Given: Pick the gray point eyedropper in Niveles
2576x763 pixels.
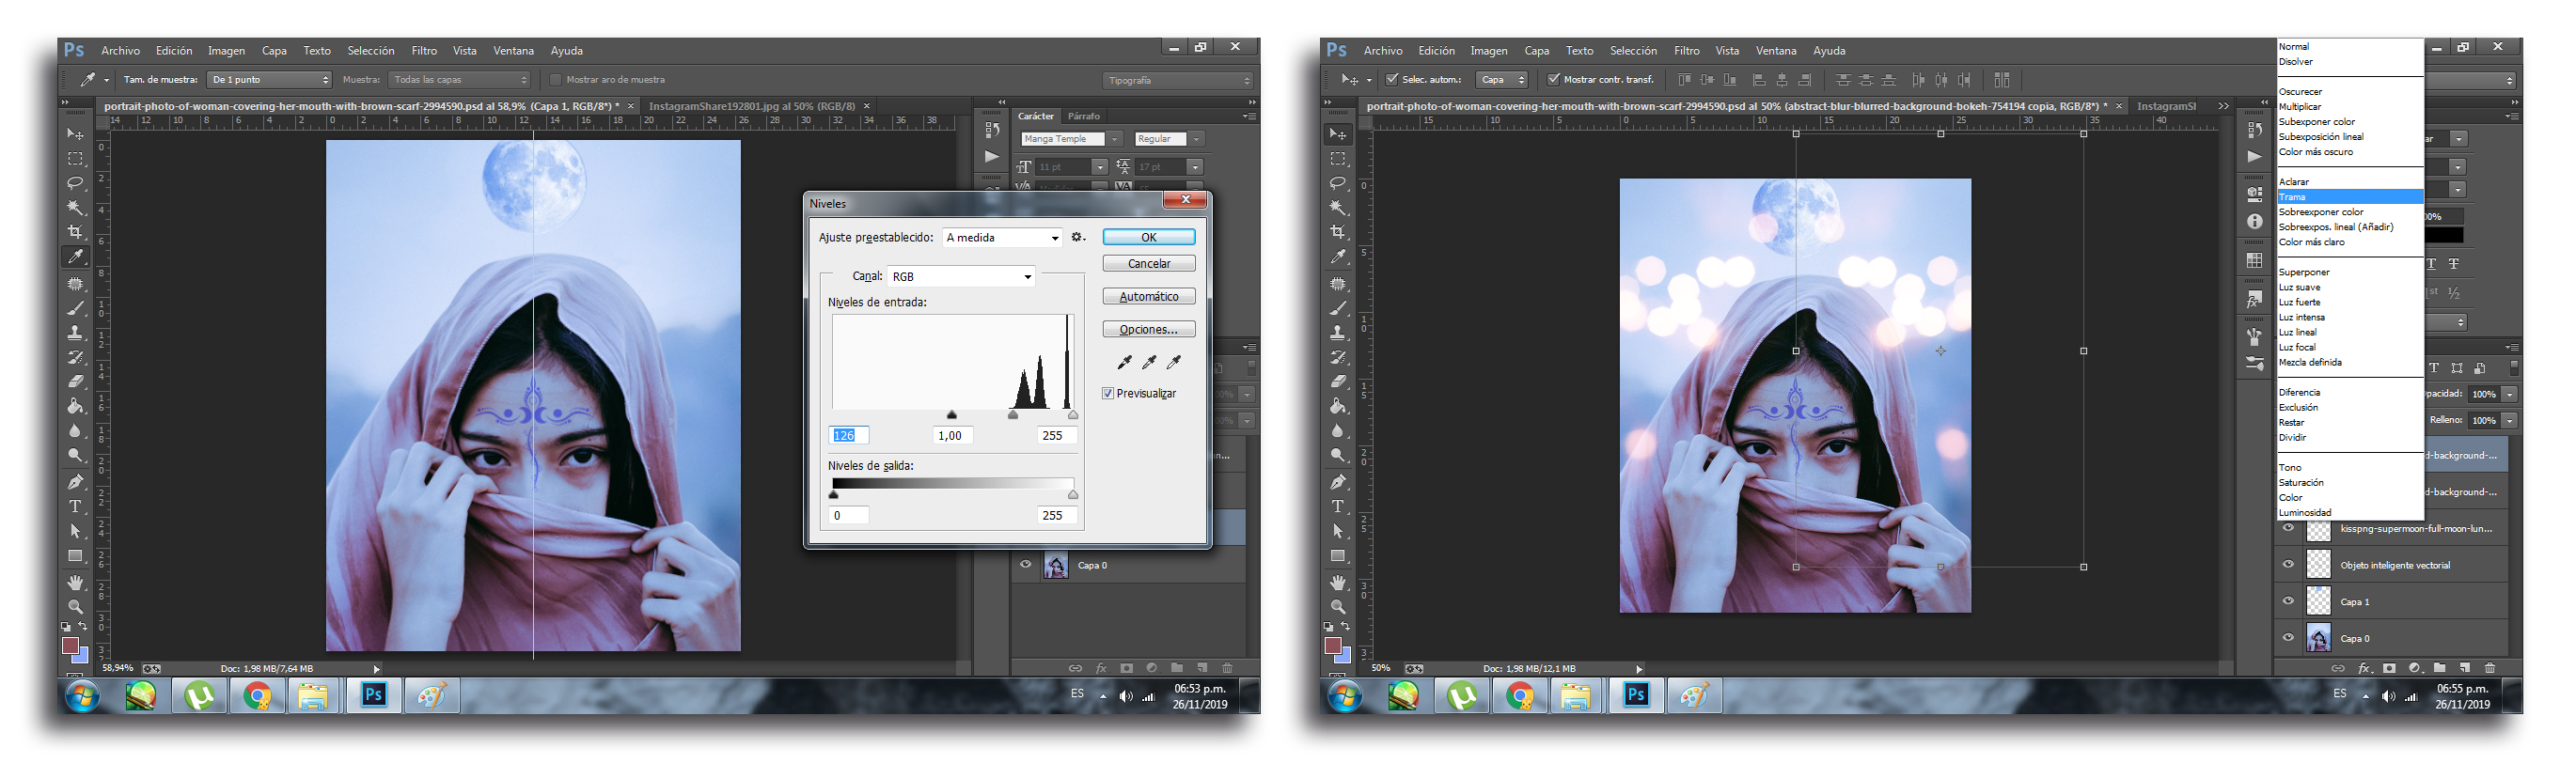Looking at the screenshot, I should pos(1149,362).
